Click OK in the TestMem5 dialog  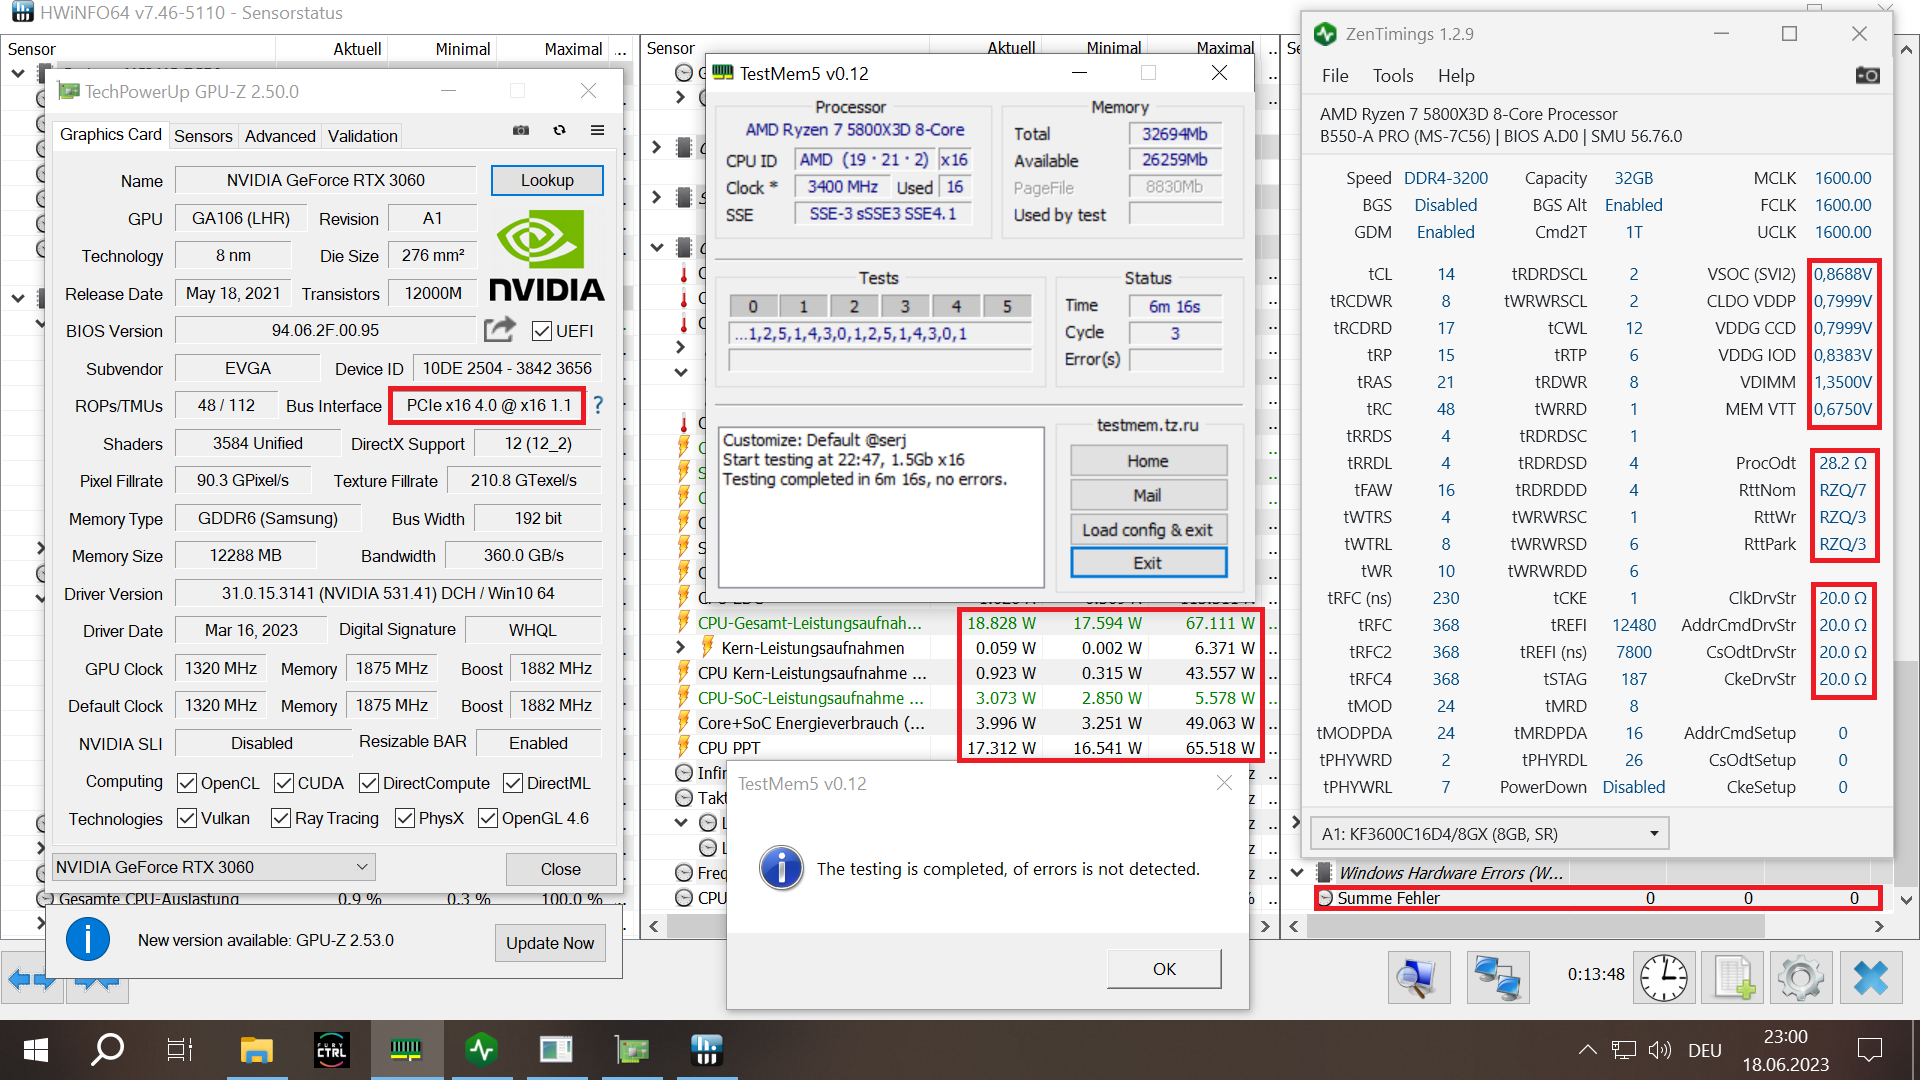(1164, 969)
